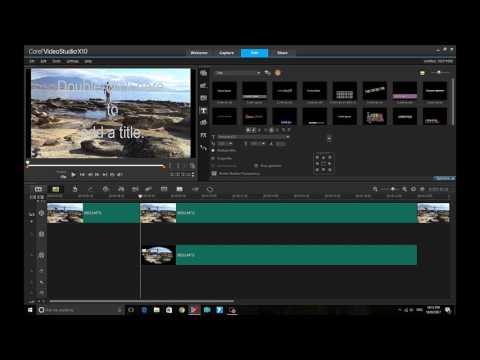Click the timeline zoom level slider
Viewport: 480px width, 360px height.
(x=392, y=189)
